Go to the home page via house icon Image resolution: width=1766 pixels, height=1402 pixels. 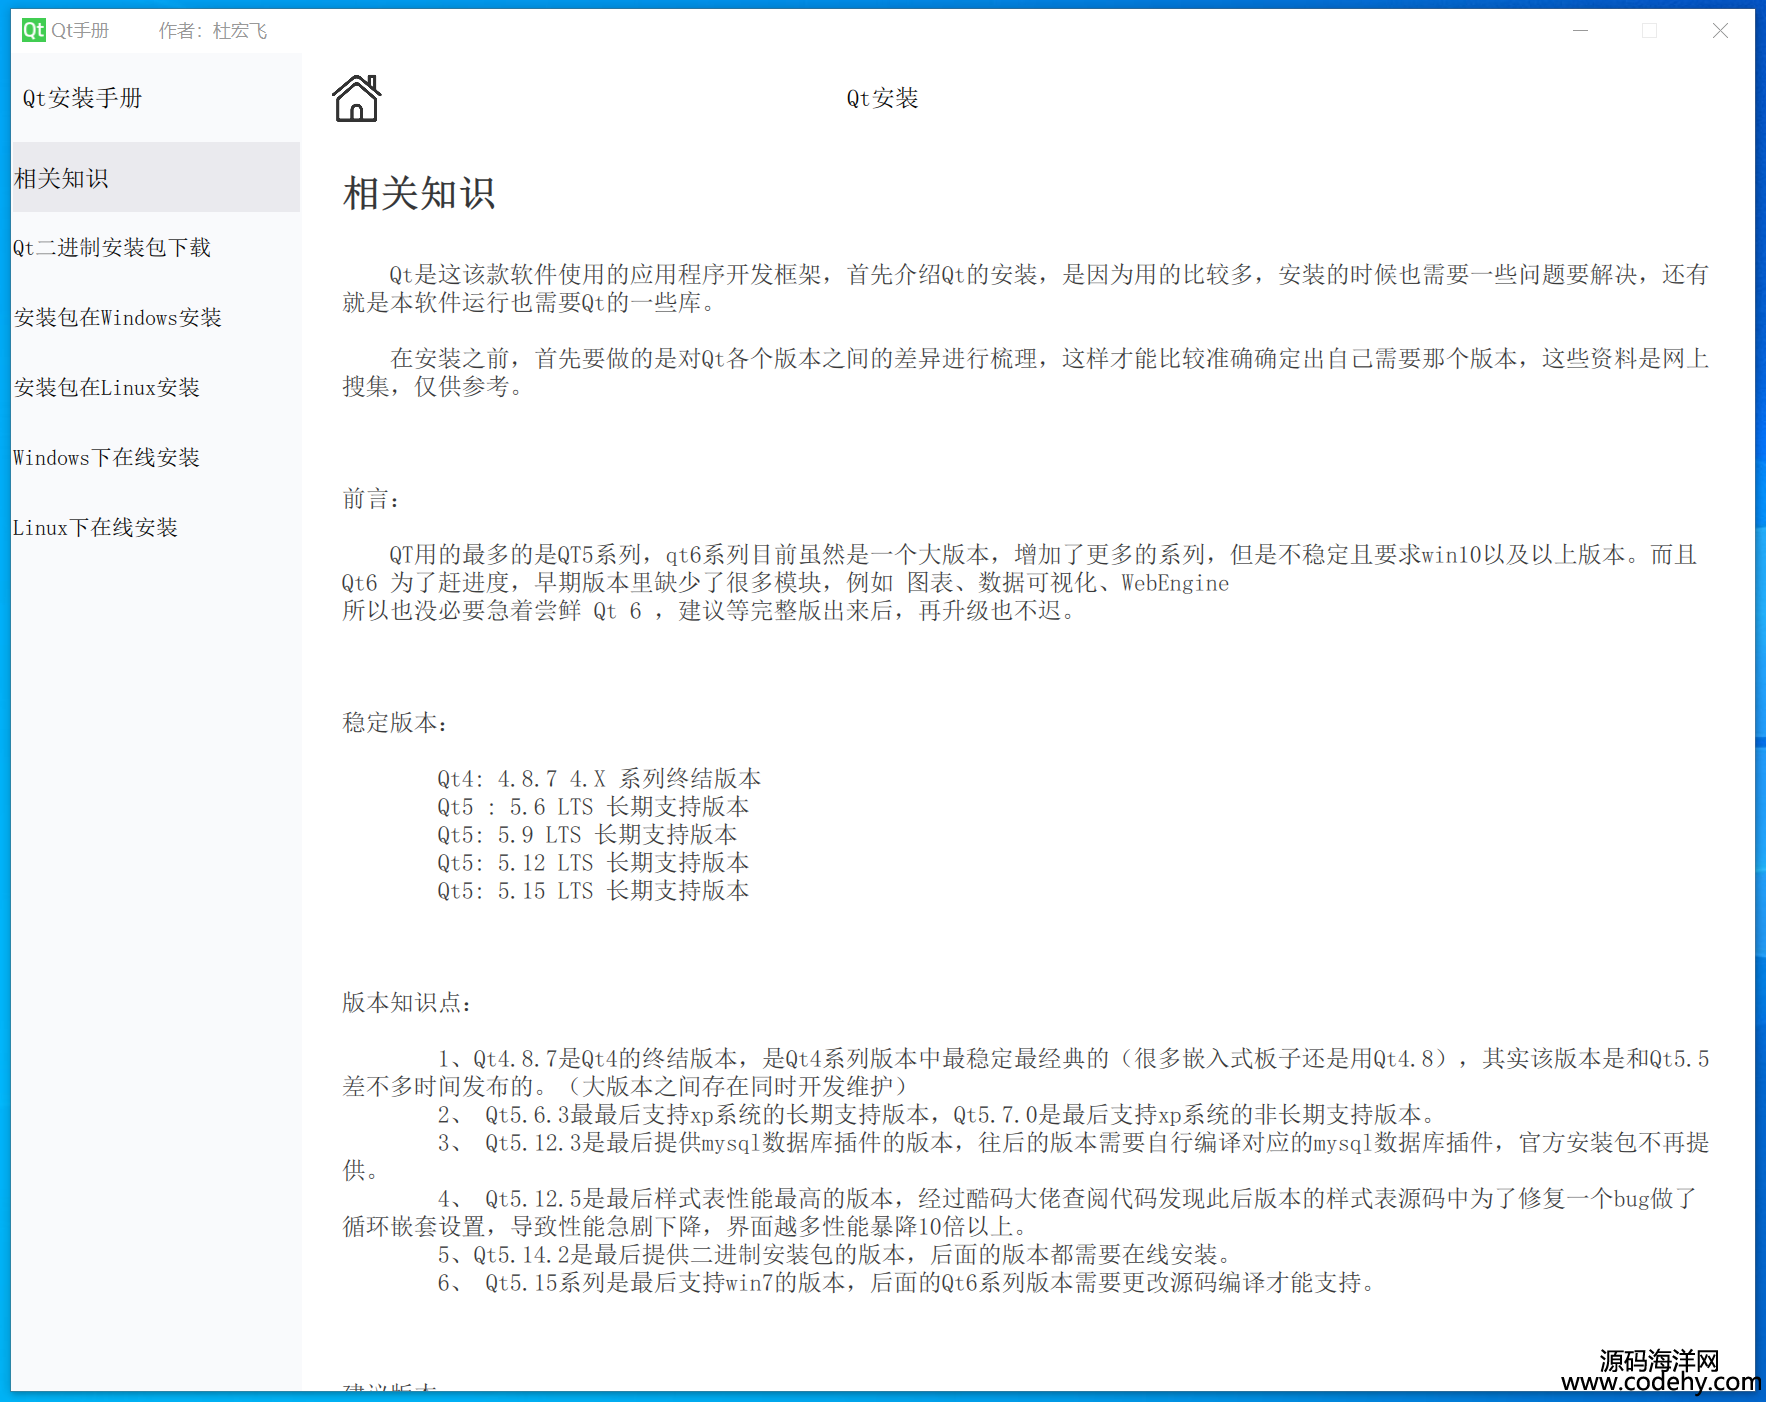pos(356,98)
